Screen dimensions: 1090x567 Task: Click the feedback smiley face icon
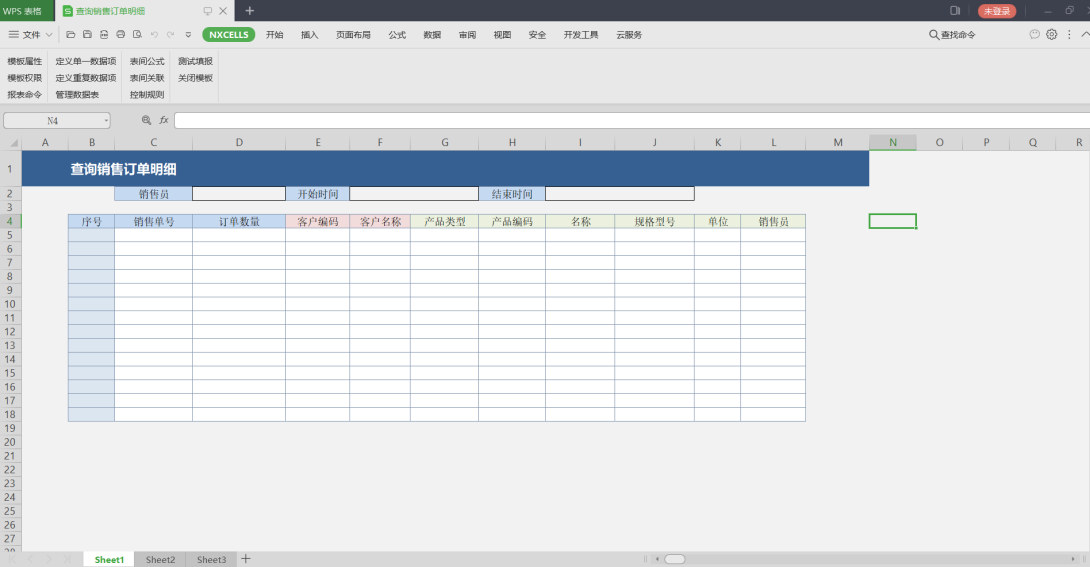pyautogui.click(x=1035, y=35)
